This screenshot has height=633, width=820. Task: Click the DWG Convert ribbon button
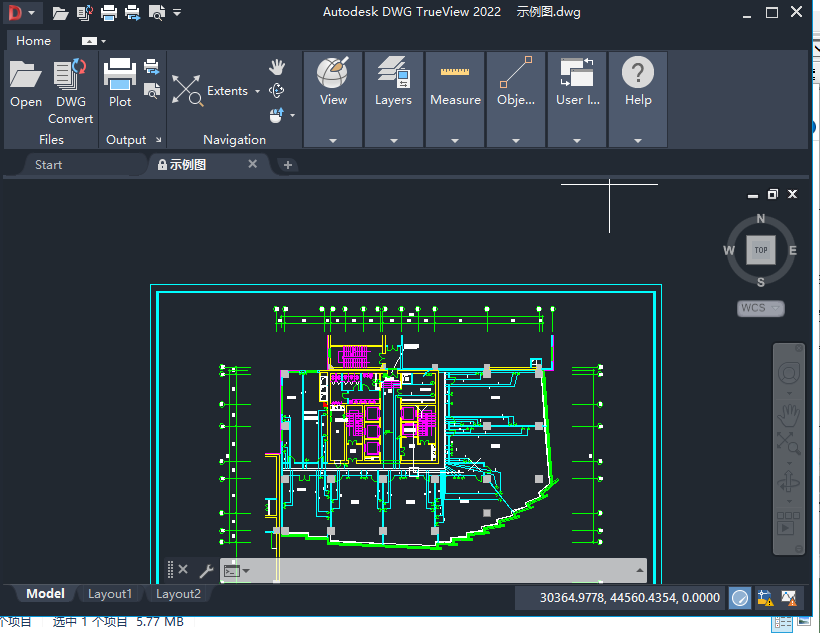pos(71,92)
